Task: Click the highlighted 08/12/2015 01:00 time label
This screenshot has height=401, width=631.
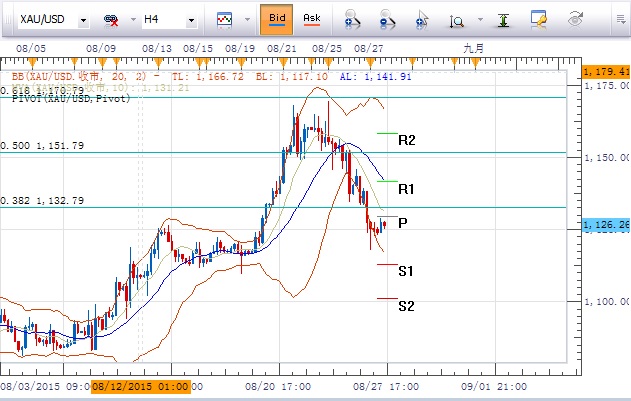Action: pos(140,387)
